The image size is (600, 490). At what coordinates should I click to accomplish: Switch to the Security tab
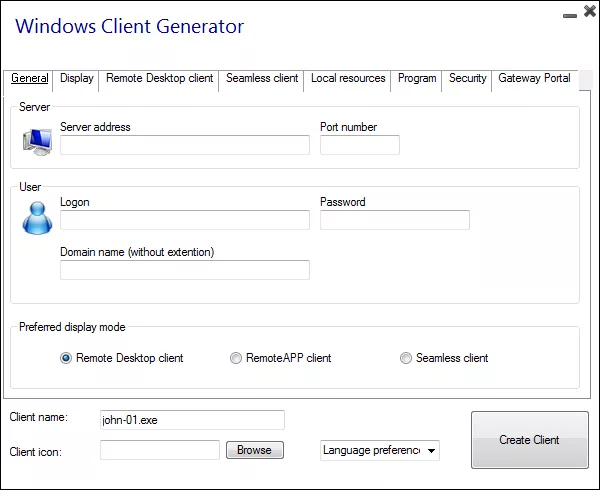[x=467, y=78]
